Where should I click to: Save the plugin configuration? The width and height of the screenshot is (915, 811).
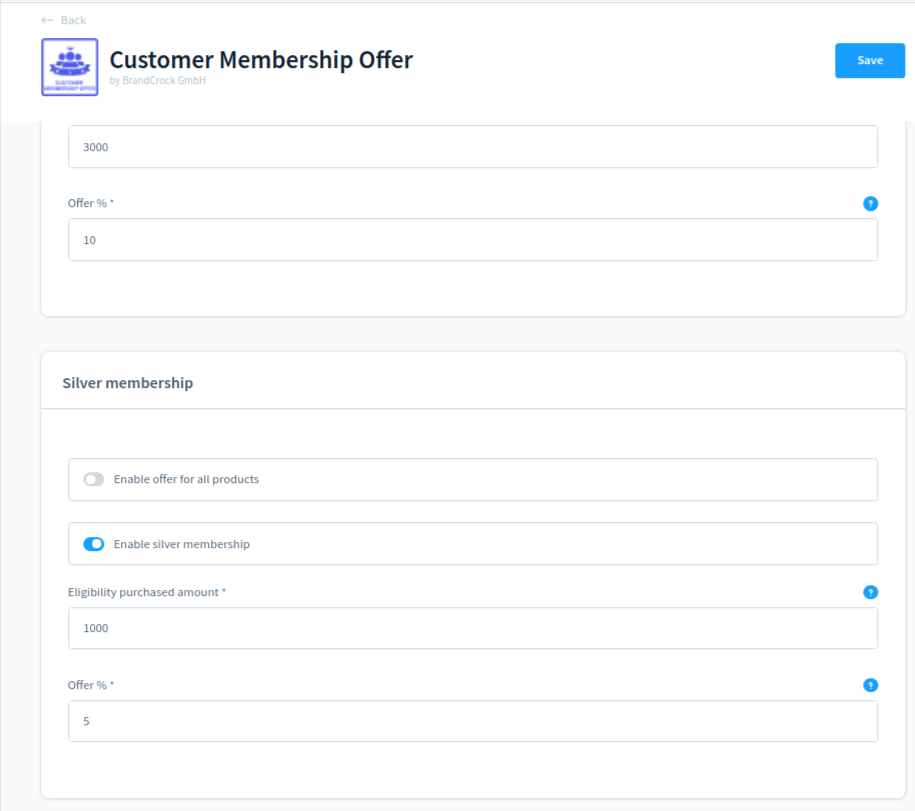click(869, 61)
